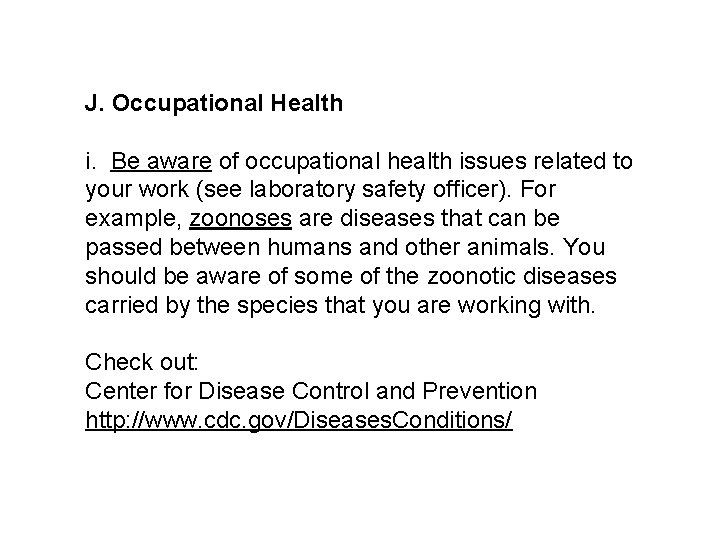Click the words "working with." ending the paragraph

pos(526,305)
